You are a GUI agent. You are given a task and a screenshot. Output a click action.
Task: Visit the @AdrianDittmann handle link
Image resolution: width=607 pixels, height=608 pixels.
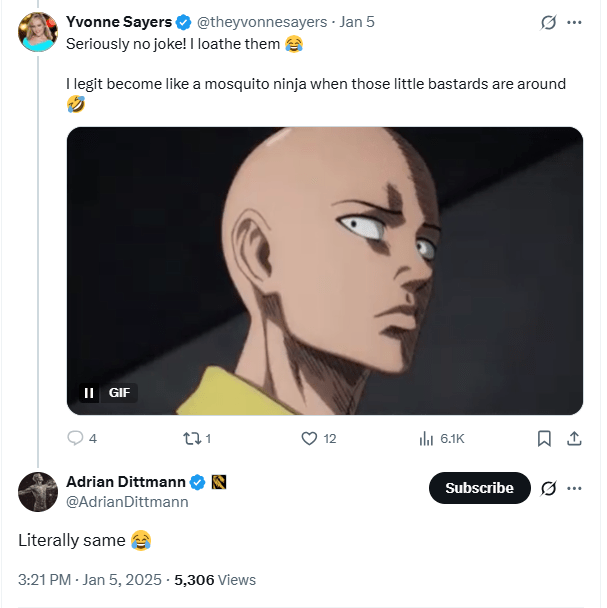(127, 502)
